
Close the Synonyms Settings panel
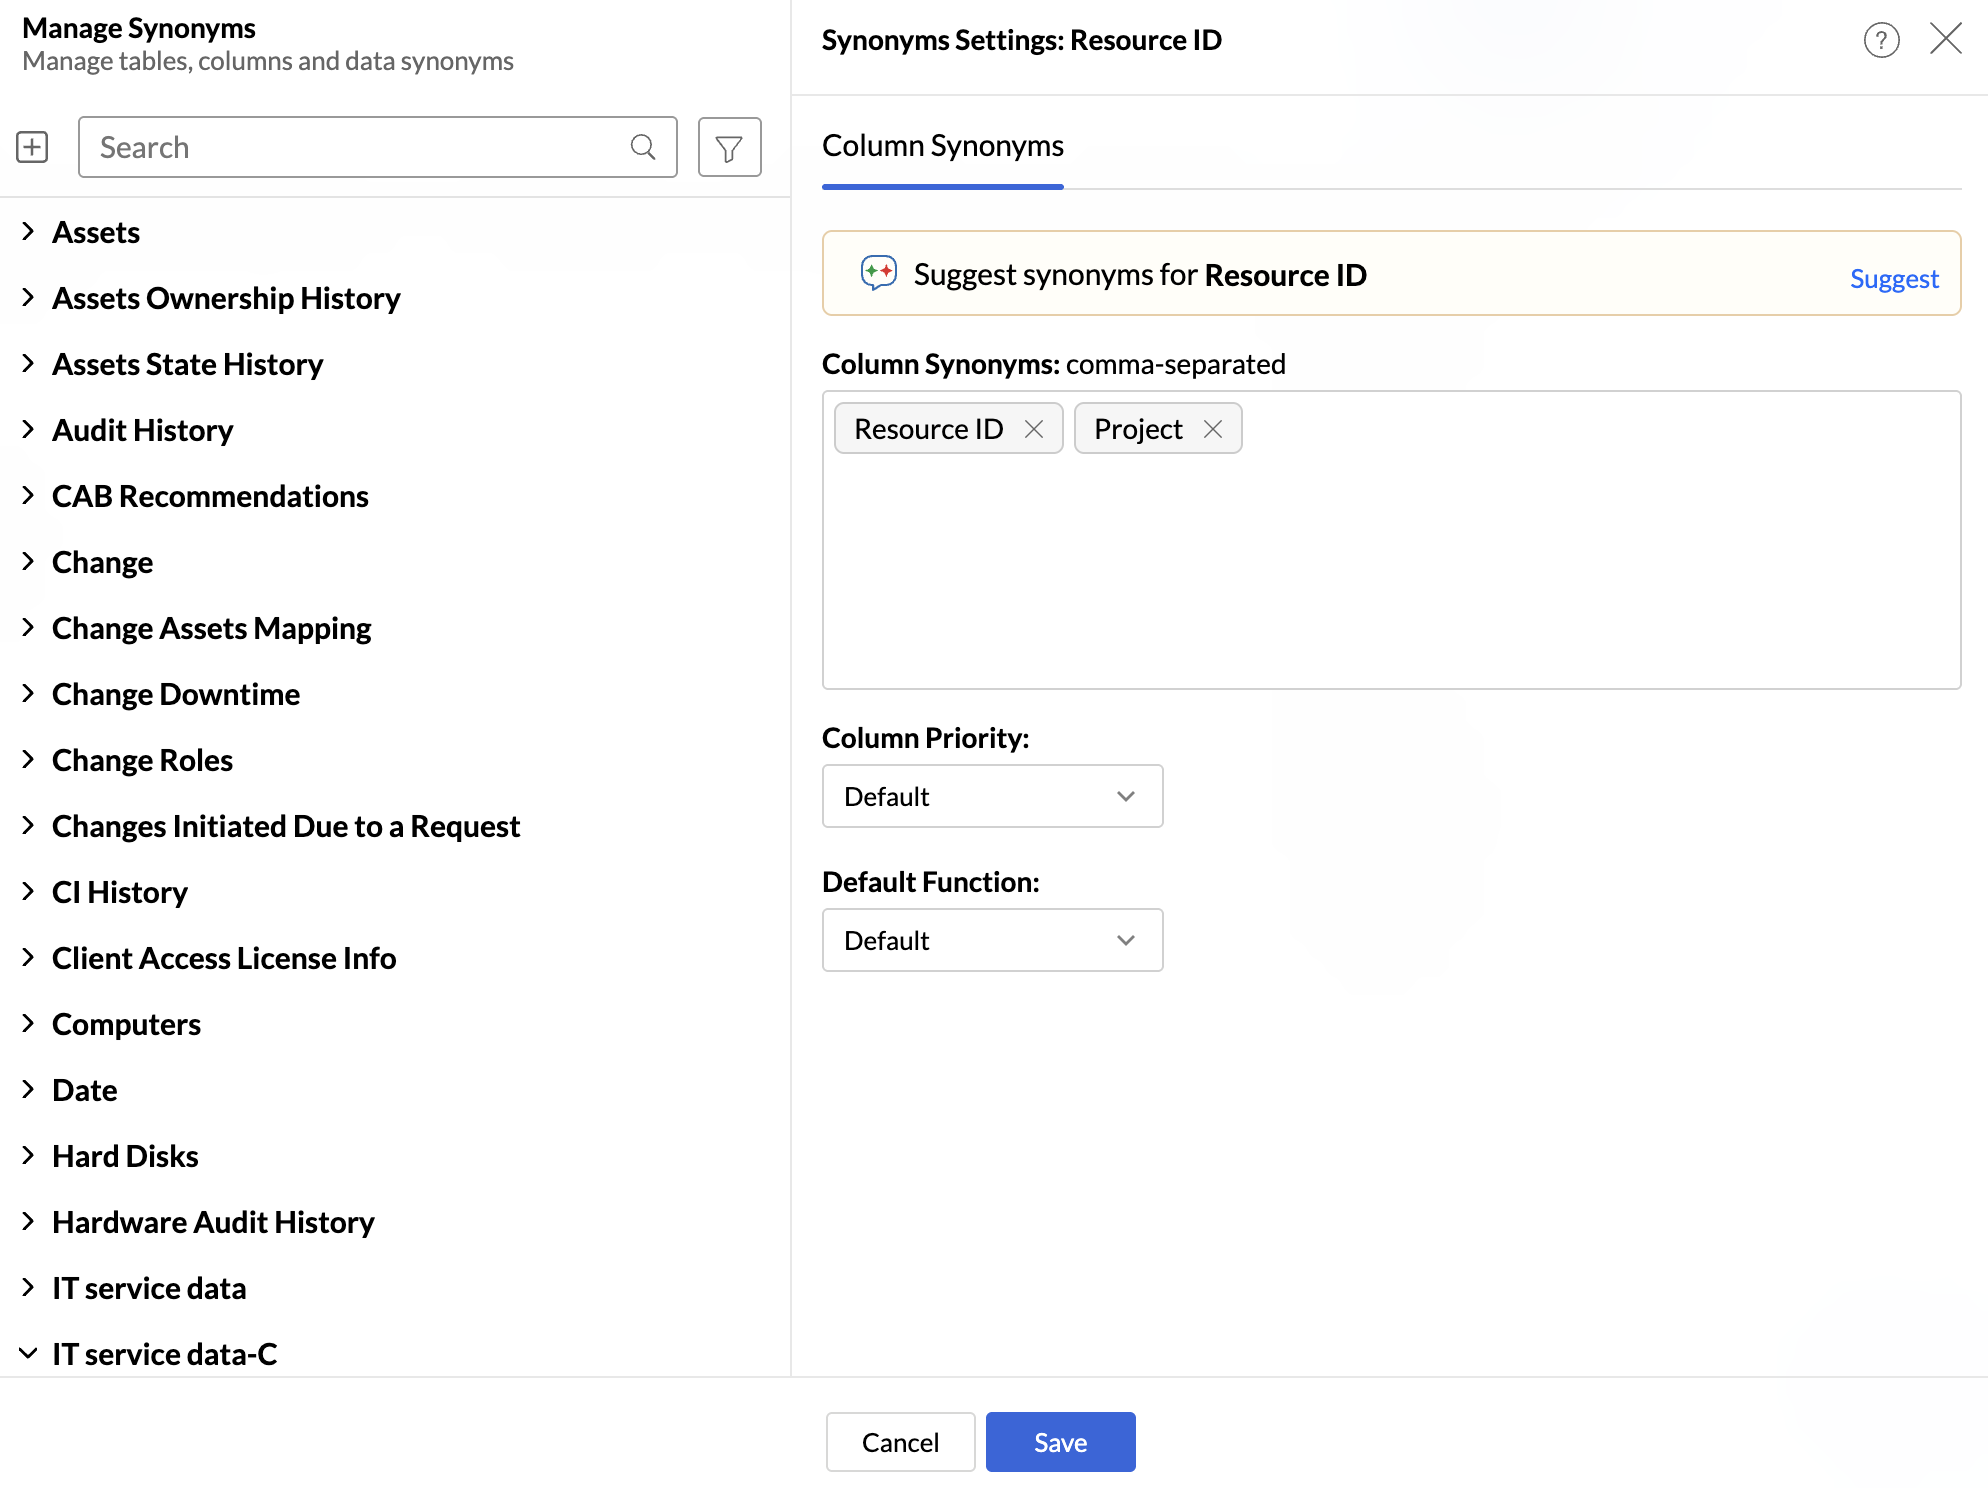pyautogui.click(x=1945, y=40)
